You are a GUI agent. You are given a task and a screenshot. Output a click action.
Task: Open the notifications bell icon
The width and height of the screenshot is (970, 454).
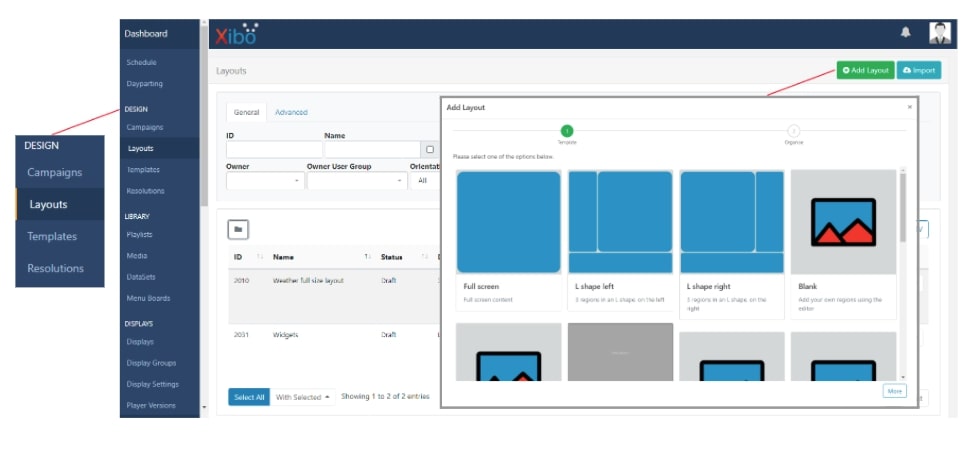coord(905,32)
